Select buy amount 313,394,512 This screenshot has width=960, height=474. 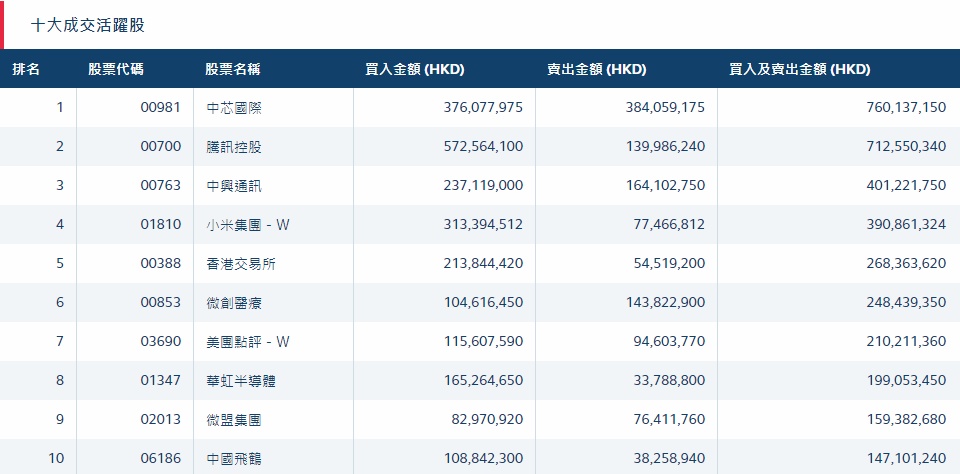click(x=483, y=224)
